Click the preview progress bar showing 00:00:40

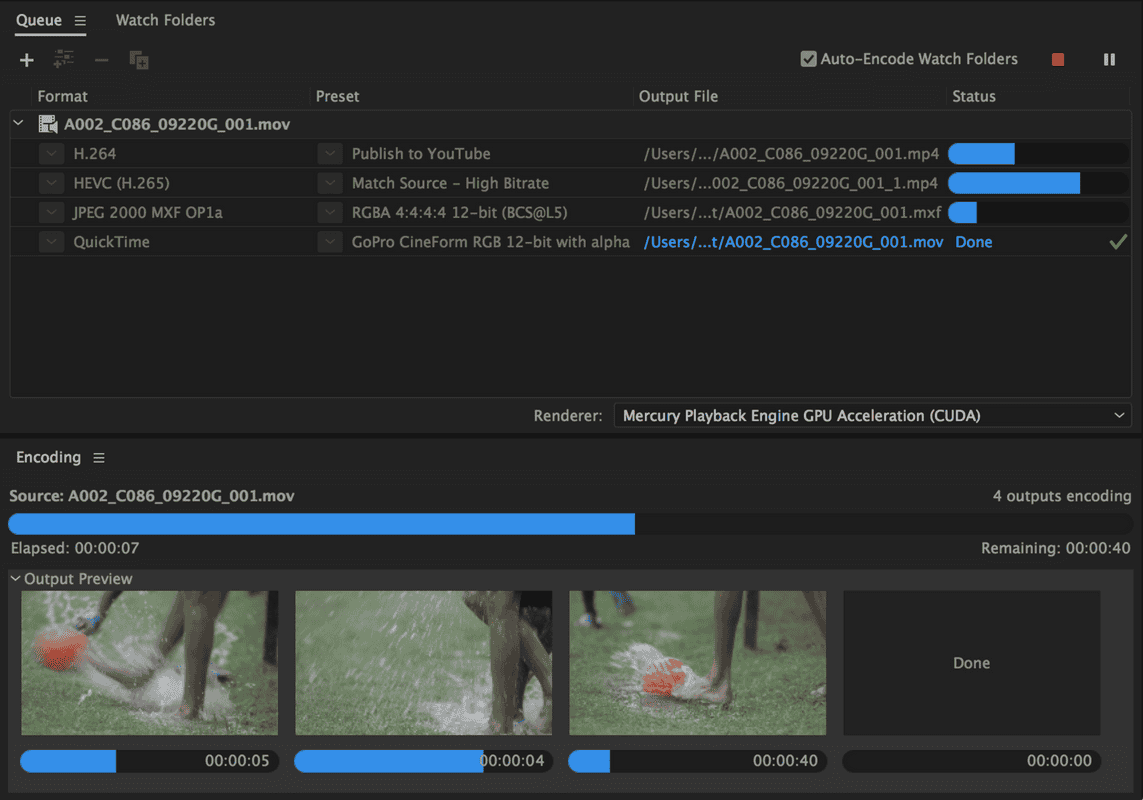(698, 761)
